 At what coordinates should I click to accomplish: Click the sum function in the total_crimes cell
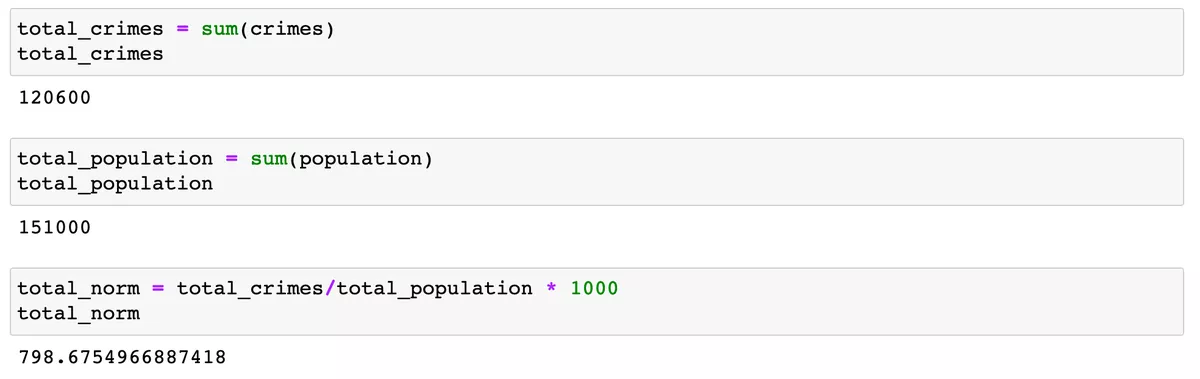[219, 29]
